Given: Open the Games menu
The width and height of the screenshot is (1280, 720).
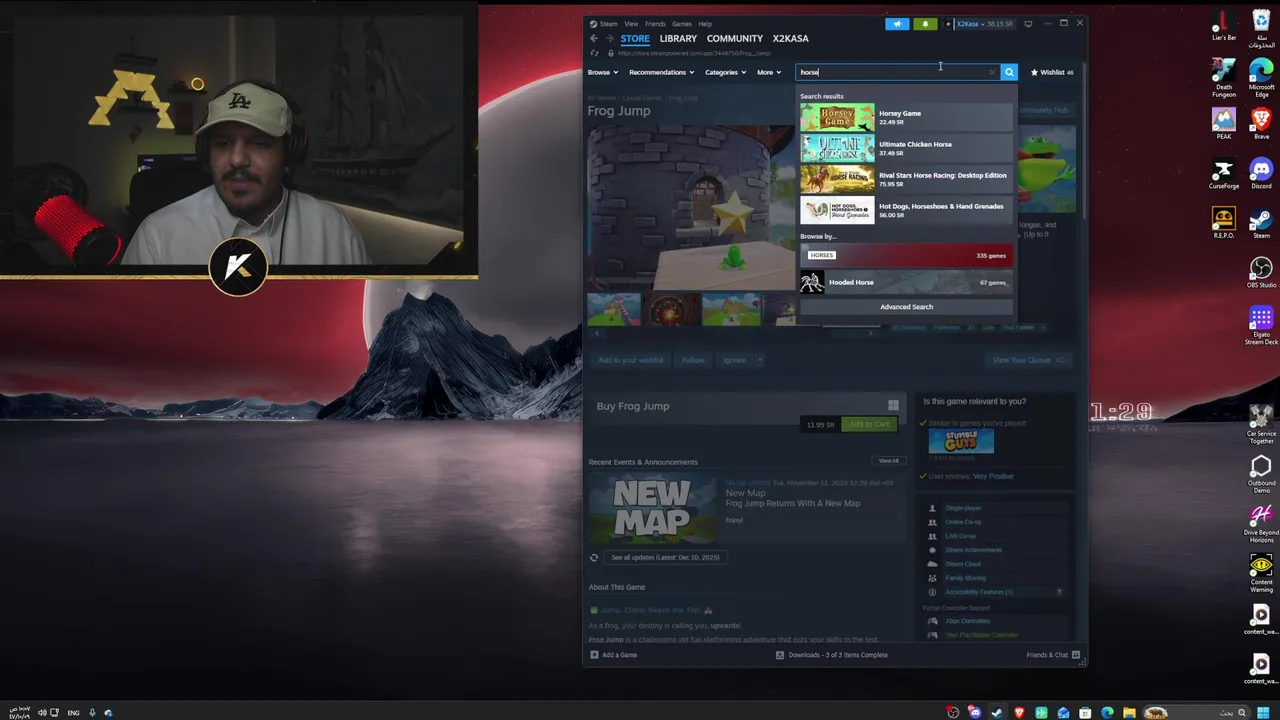Looking at the screenshot, I should click(x=682, y=24).
